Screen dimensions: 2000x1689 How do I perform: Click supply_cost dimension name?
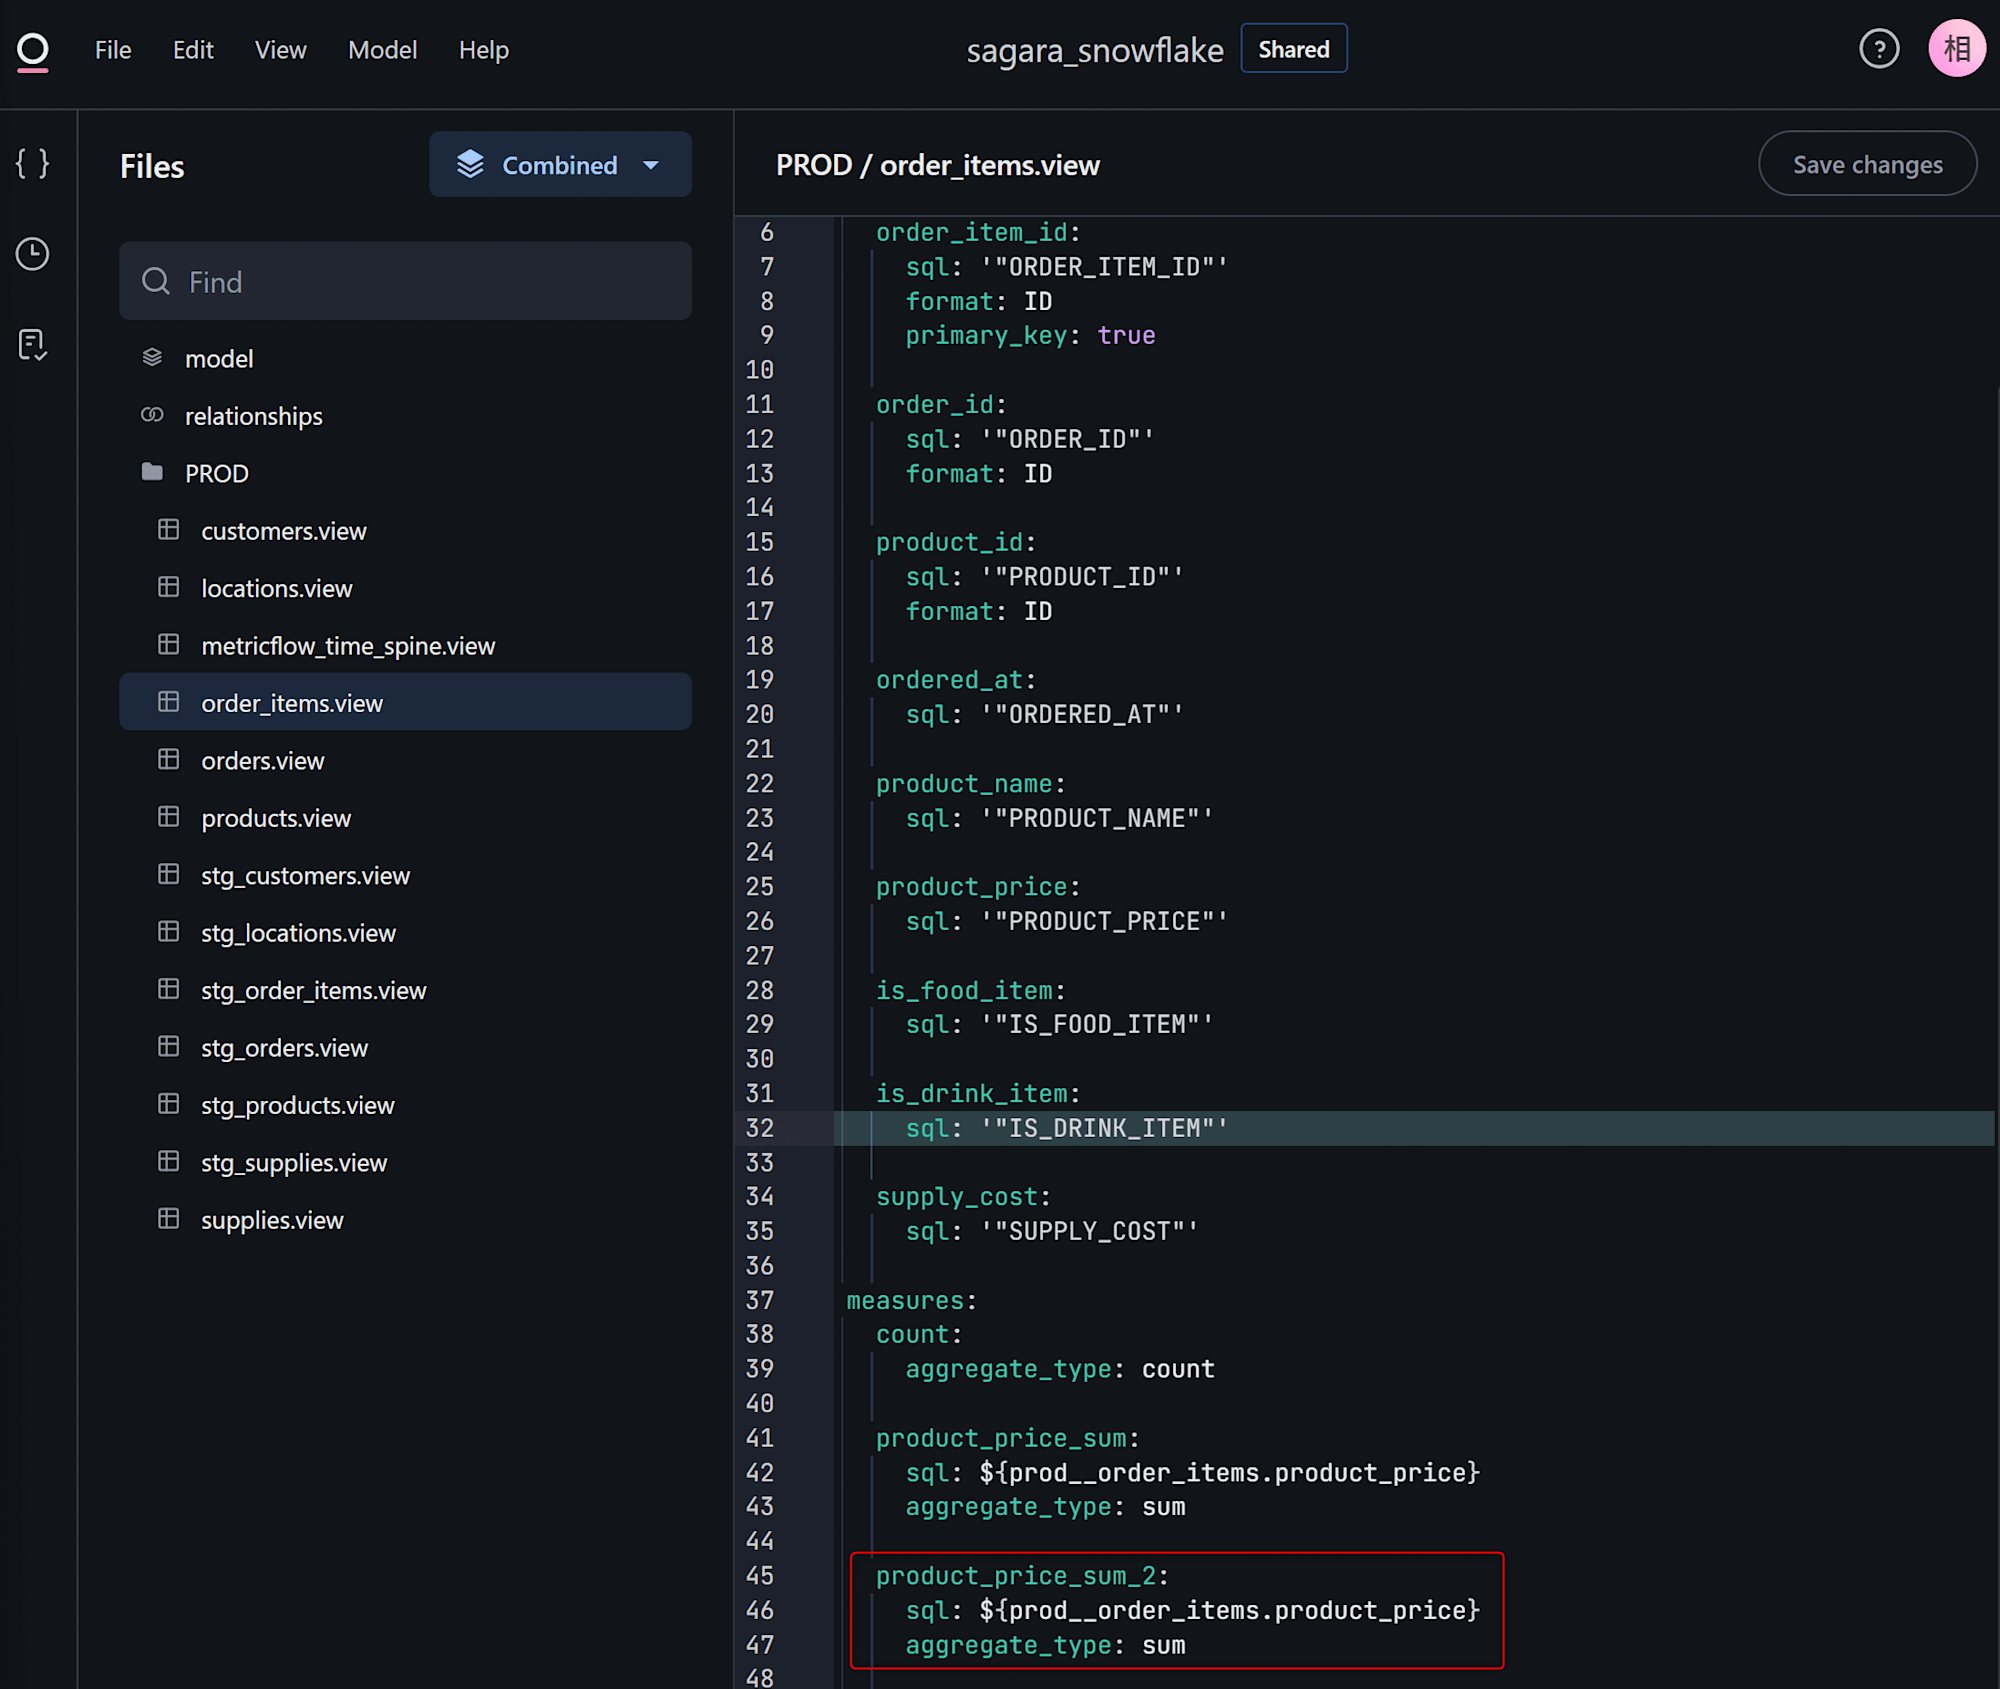[957, 1197]
